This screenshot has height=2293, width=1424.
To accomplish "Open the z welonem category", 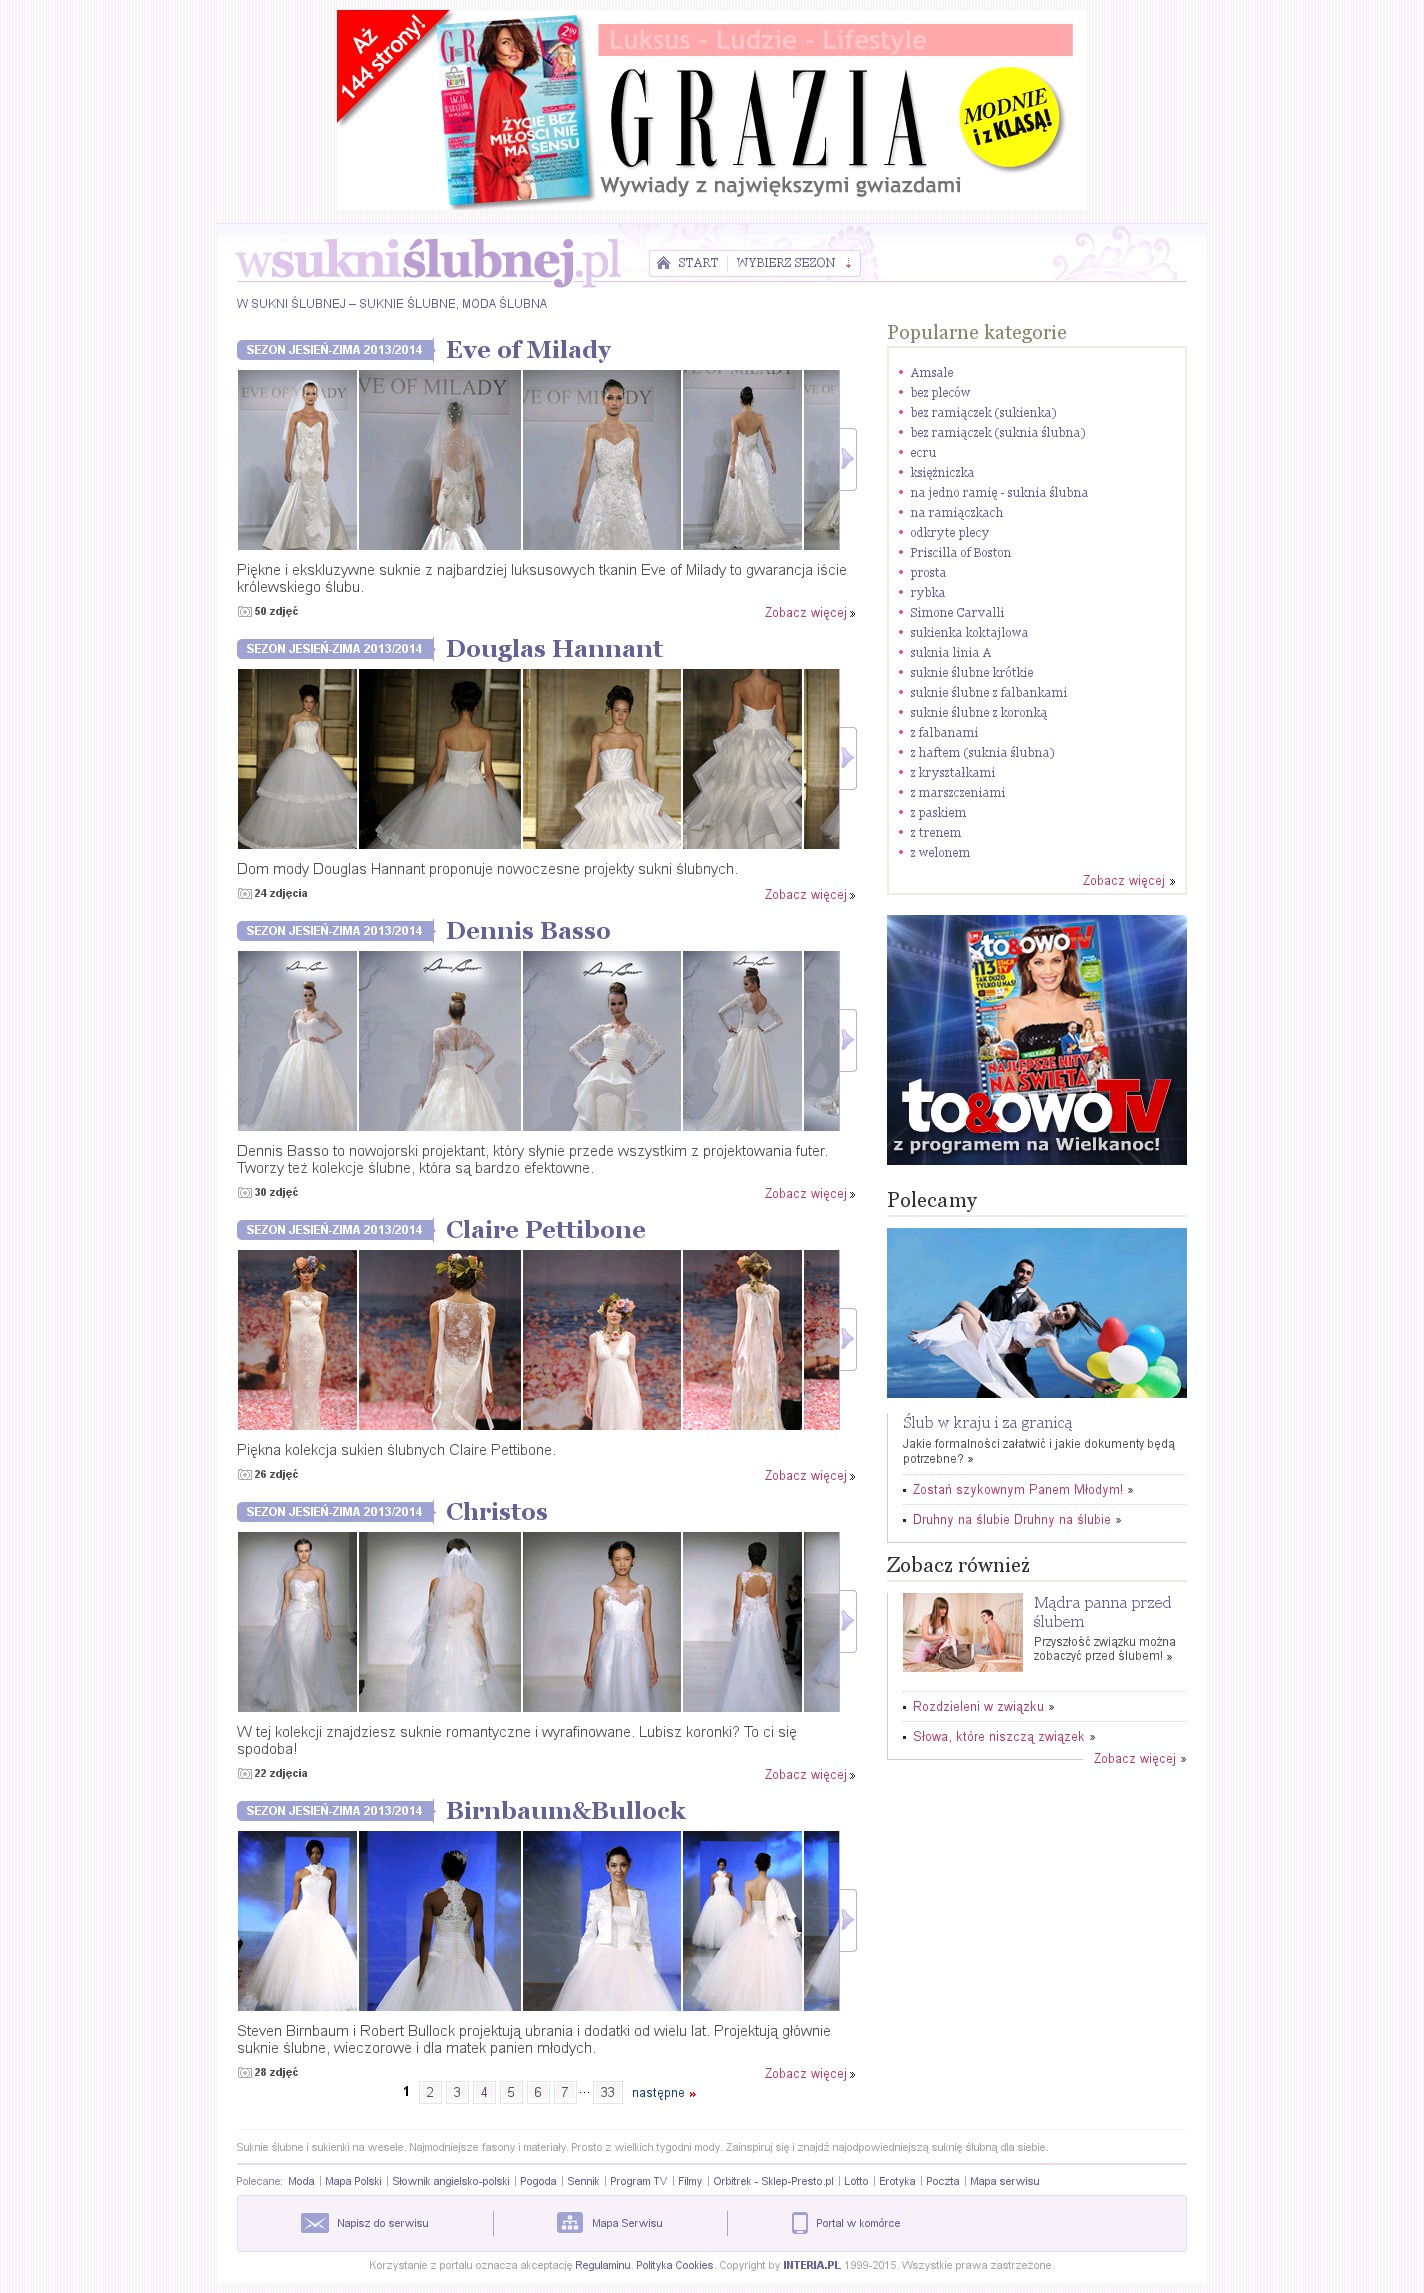I will coord(940,853).
